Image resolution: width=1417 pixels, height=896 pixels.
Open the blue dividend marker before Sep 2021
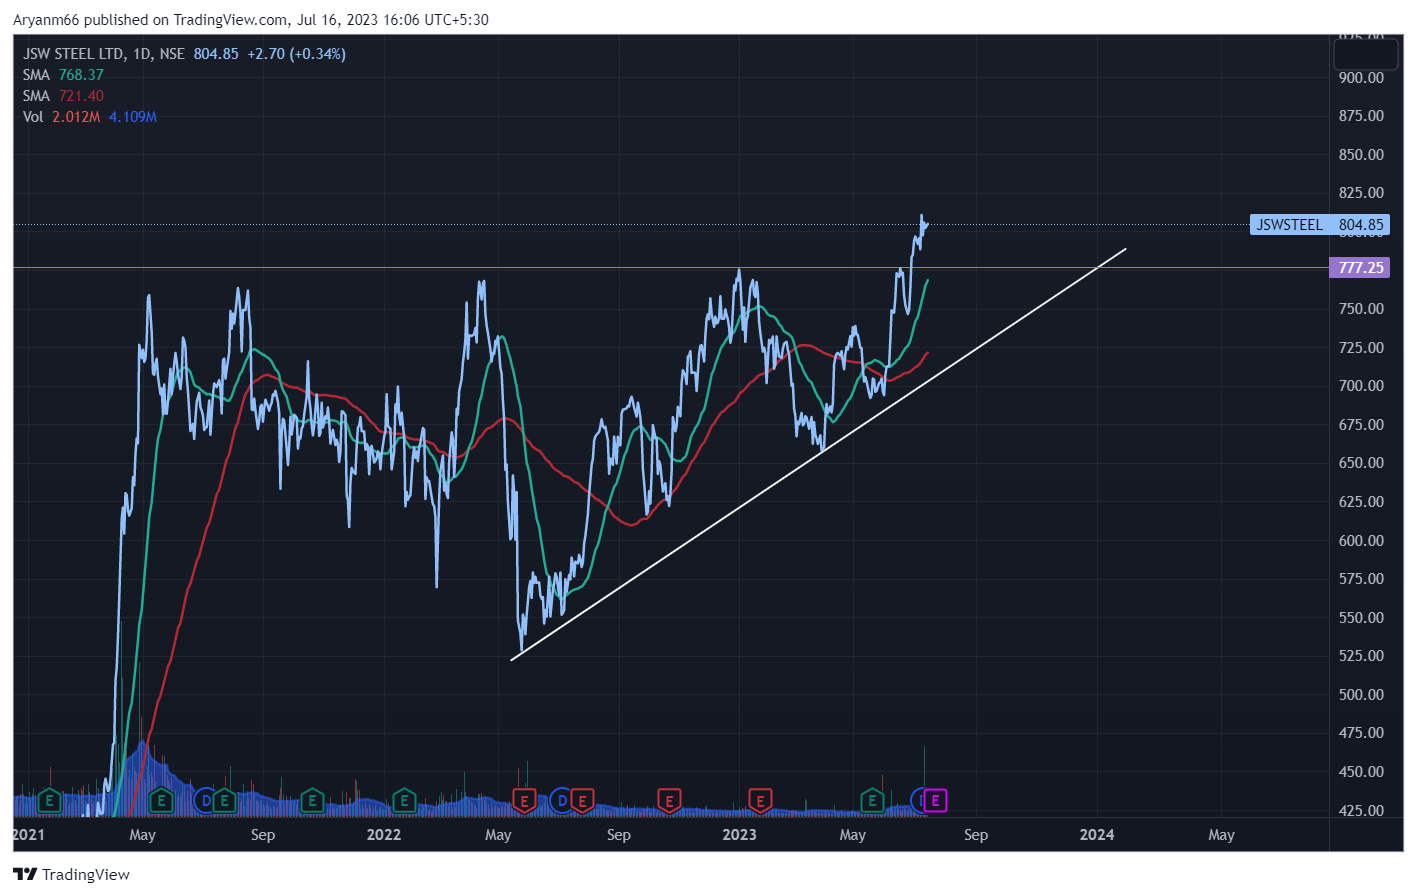pos(206,801)
